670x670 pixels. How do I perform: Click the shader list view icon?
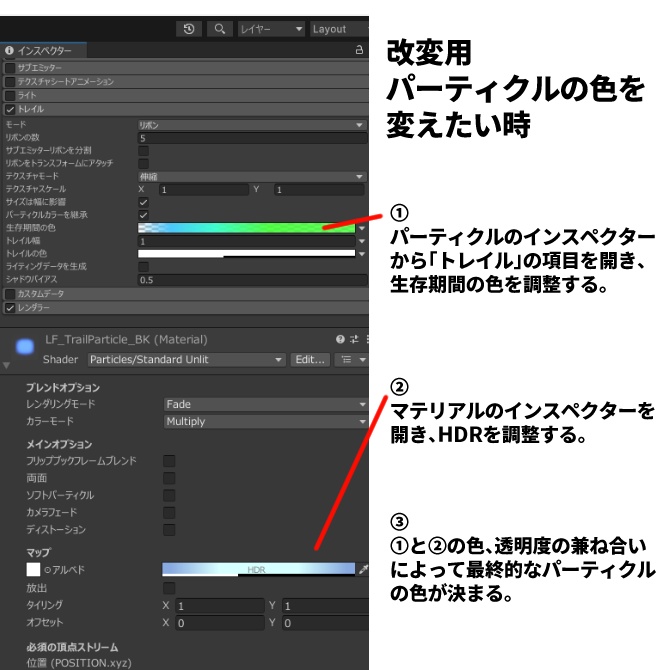coord(347,360)
